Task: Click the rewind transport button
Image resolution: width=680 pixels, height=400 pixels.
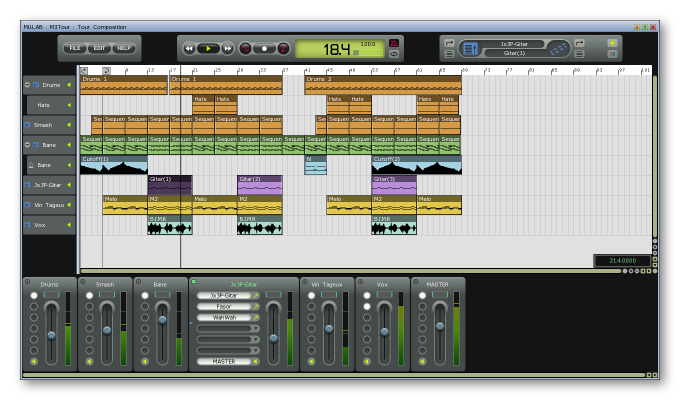Action: pyautogui.click(x=189, y=49)
